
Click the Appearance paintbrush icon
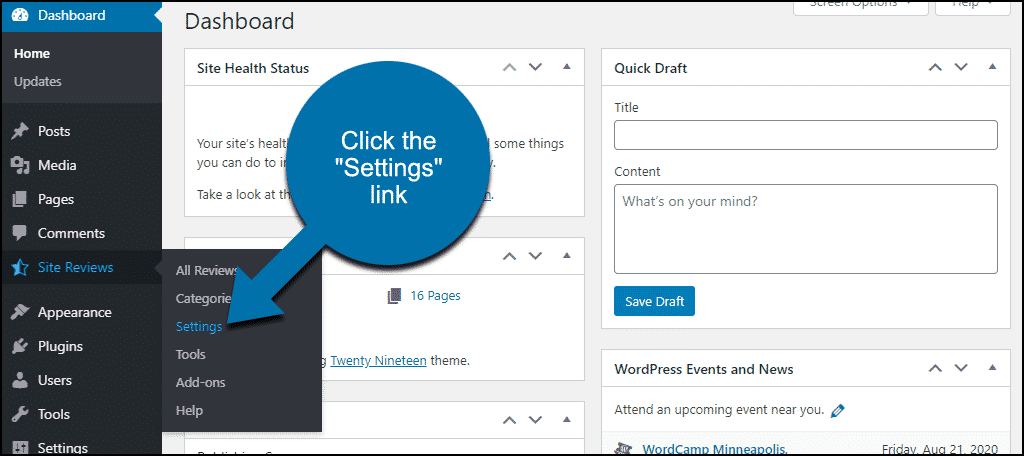click(x=20, y=312)
